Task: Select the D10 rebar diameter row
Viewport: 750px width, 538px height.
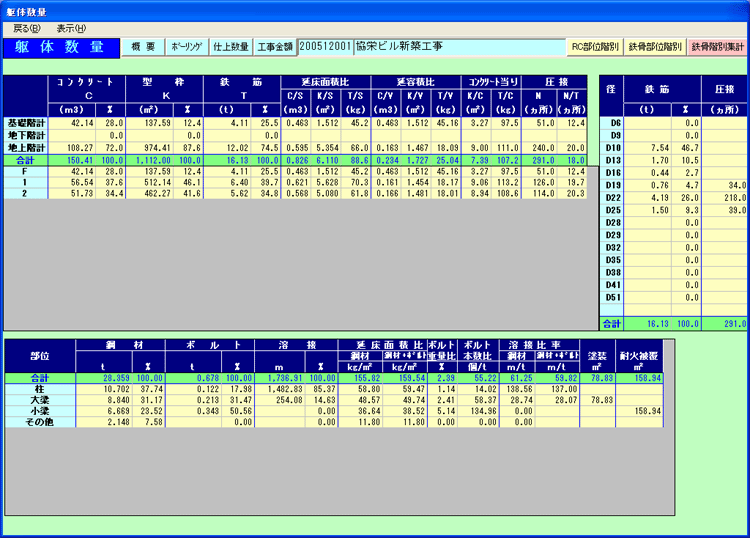Action: pos(616,146)
